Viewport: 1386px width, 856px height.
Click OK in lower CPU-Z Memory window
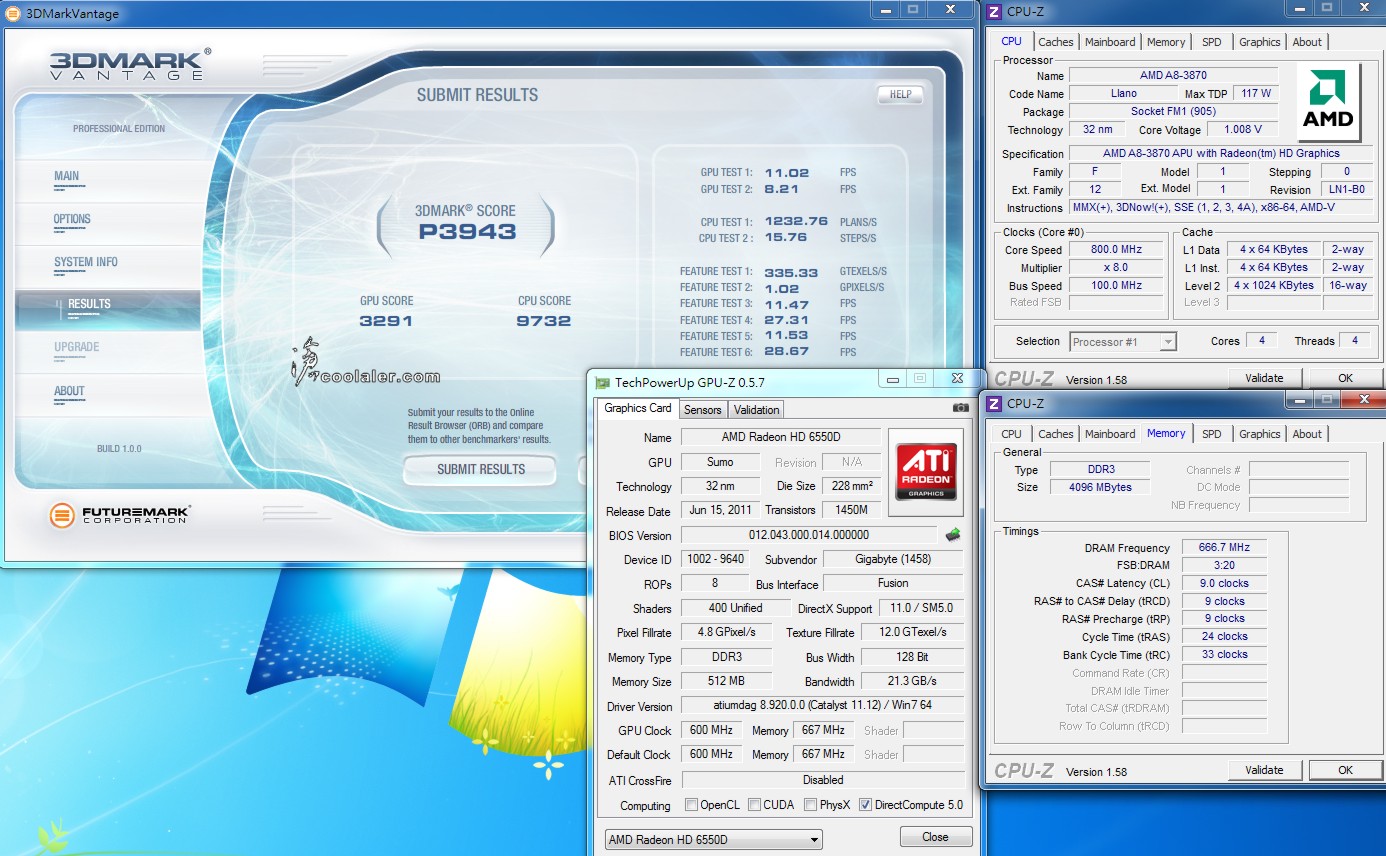pos(1345,770)
